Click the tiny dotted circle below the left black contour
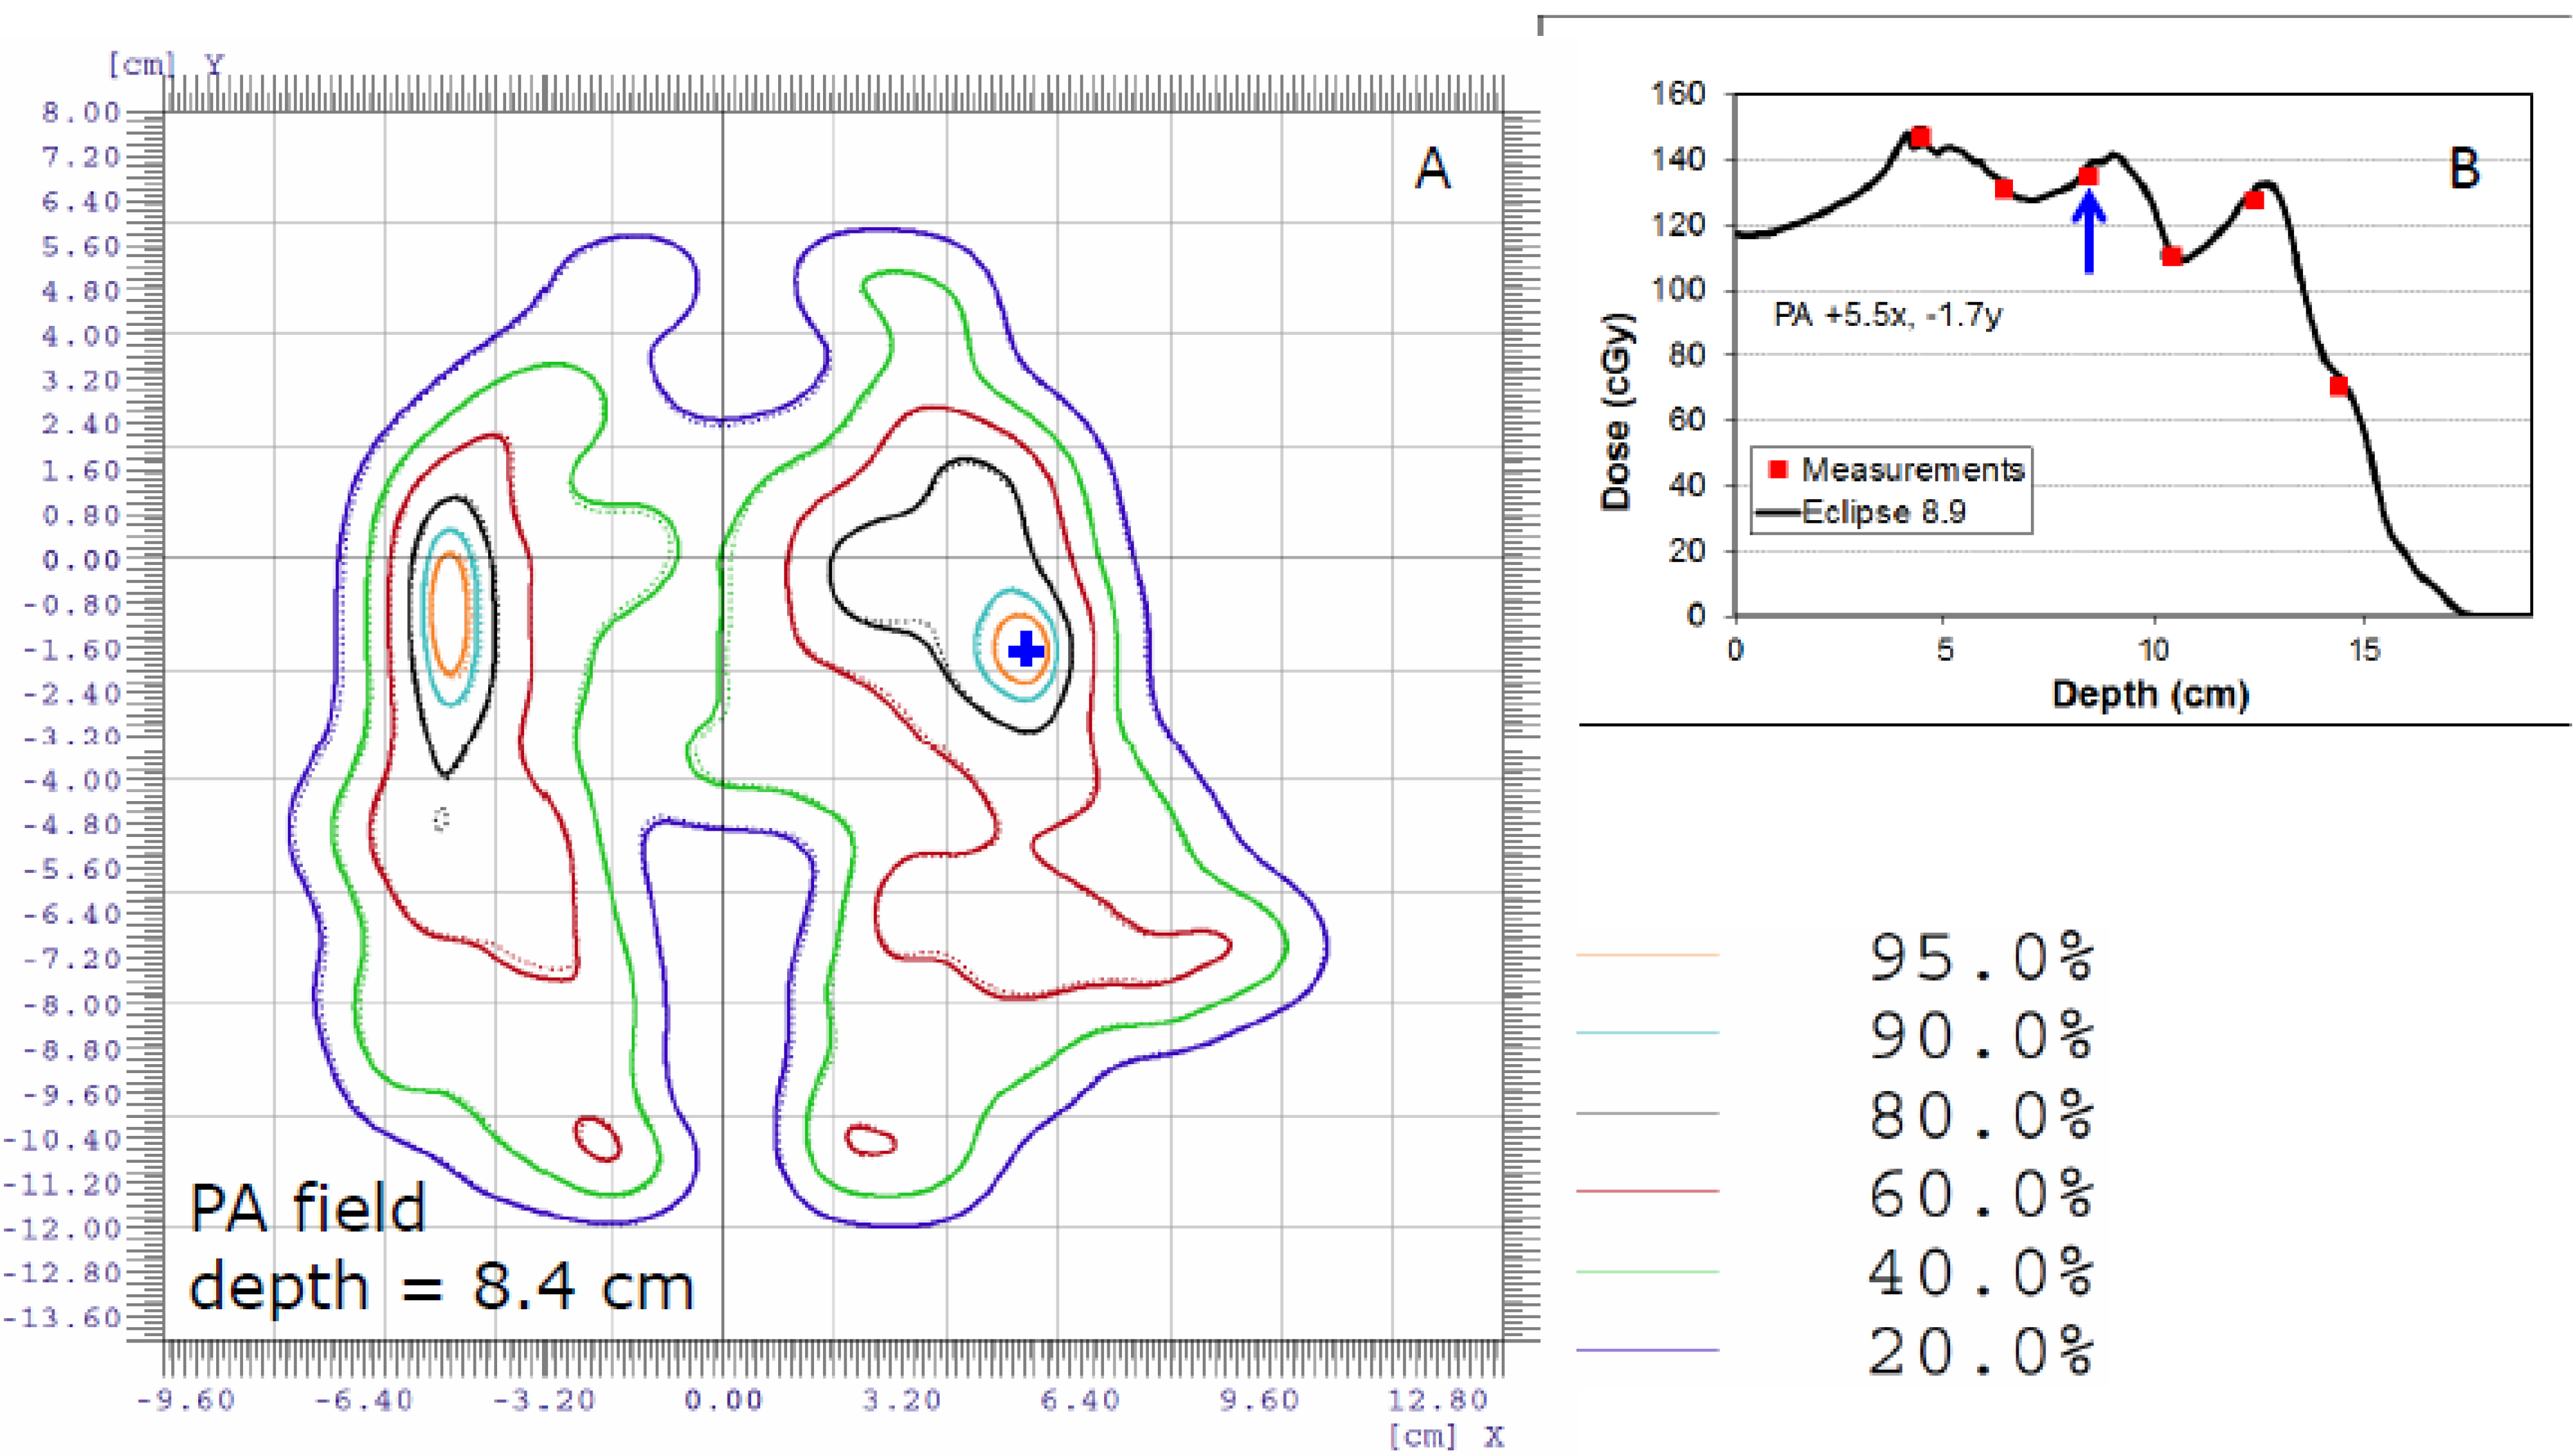The width and height of the screenshot is (2573, 1456). (442, 819)
